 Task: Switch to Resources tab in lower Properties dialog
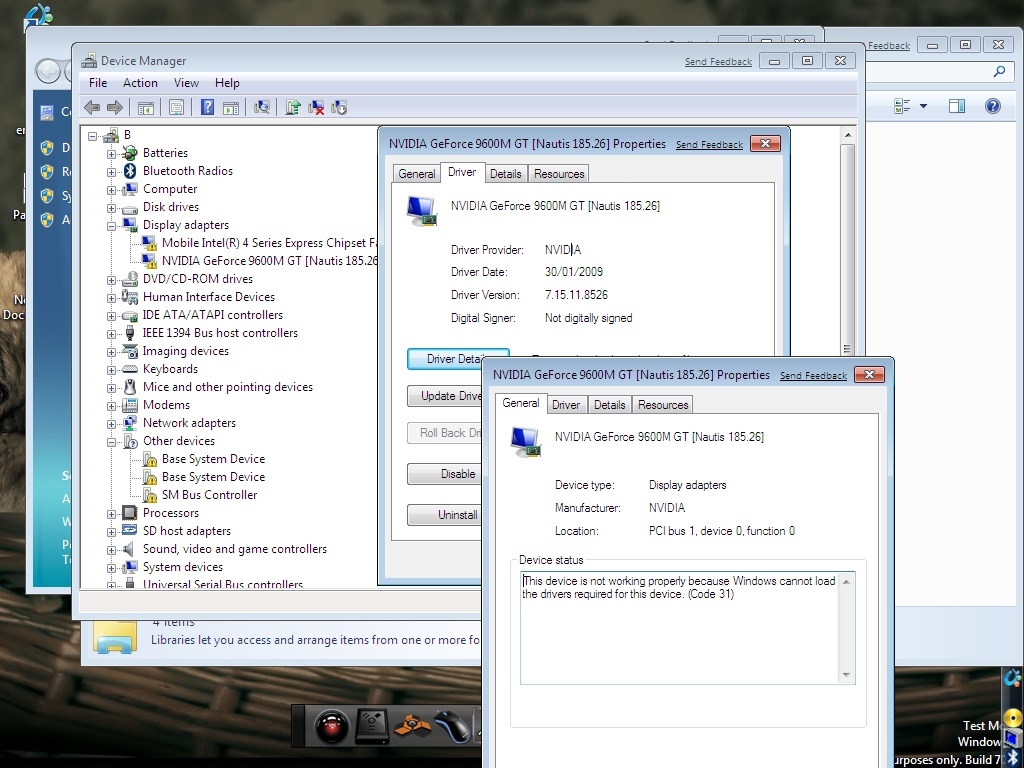click(663, 405)
